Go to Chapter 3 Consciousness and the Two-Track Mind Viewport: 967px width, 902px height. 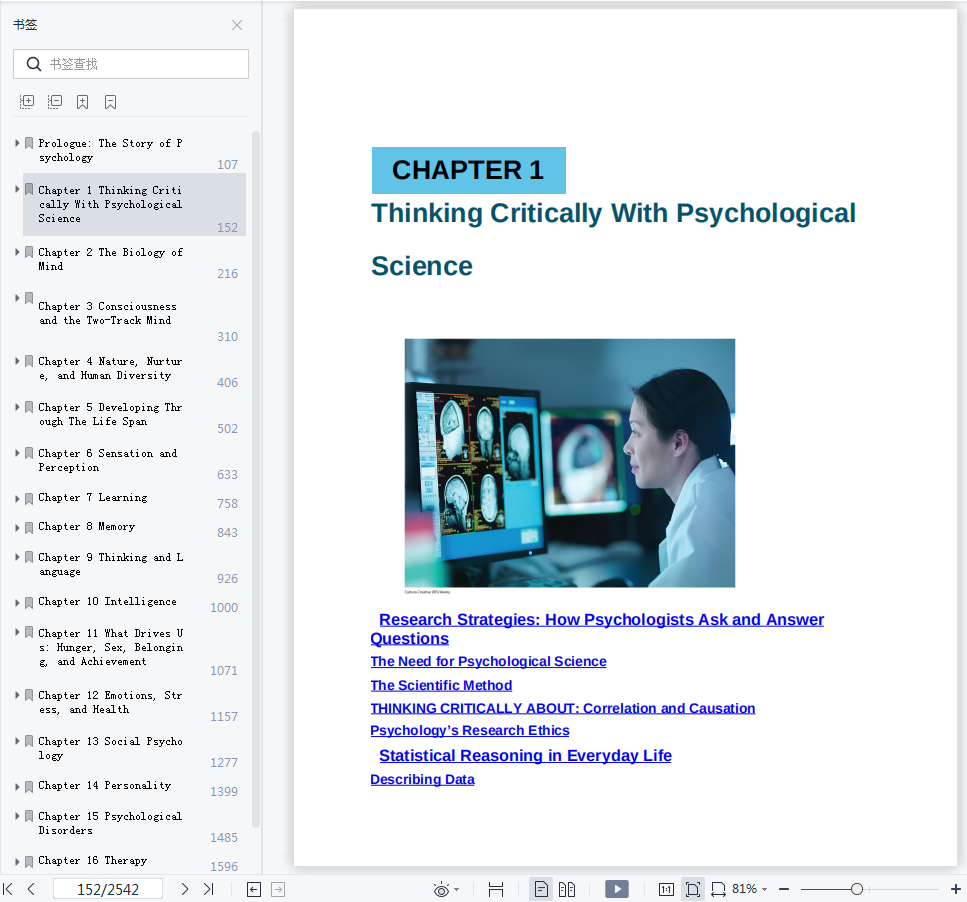(107, 313)
